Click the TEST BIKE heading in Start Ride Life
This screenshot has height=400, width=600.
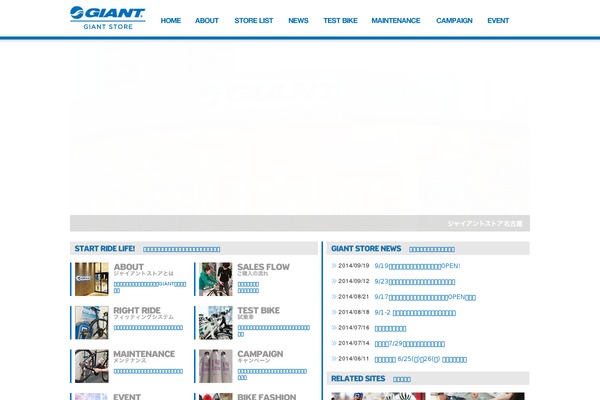(x=258, y=310)
